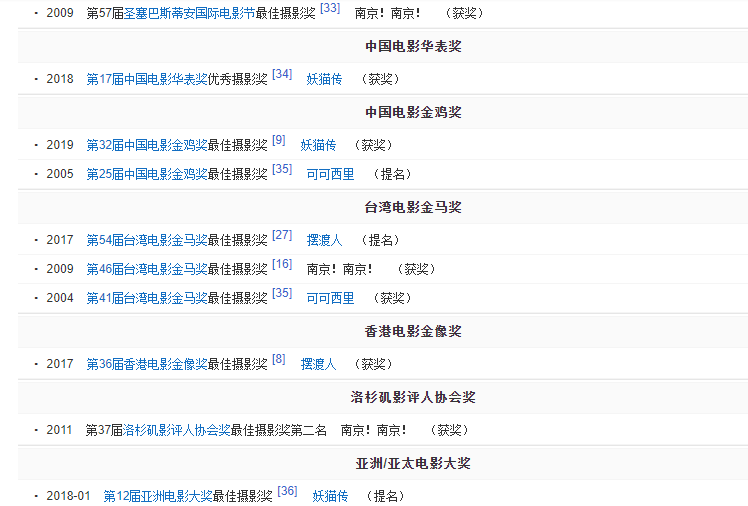The height and width of the screenshot is (506, 748).
Task: Open citation [36] in the 2018-01 row
Action: pyautogui.click(x=287, y=491)
